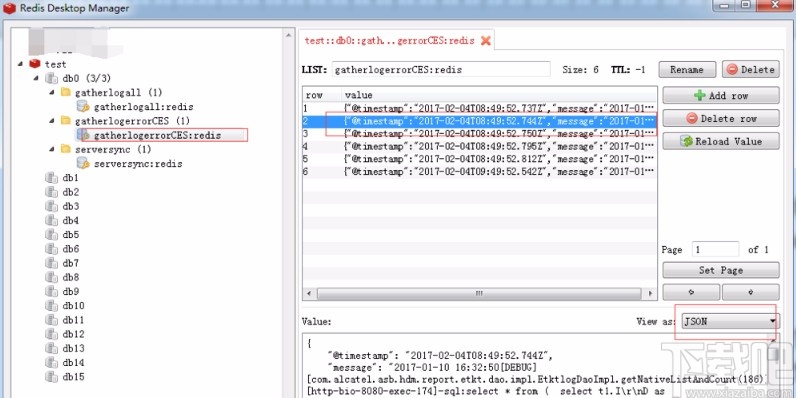Image resolution: width=796 pixels, height=398 pixels.
Task: Click the db14 database icon
Action: [x=51, y=362]
